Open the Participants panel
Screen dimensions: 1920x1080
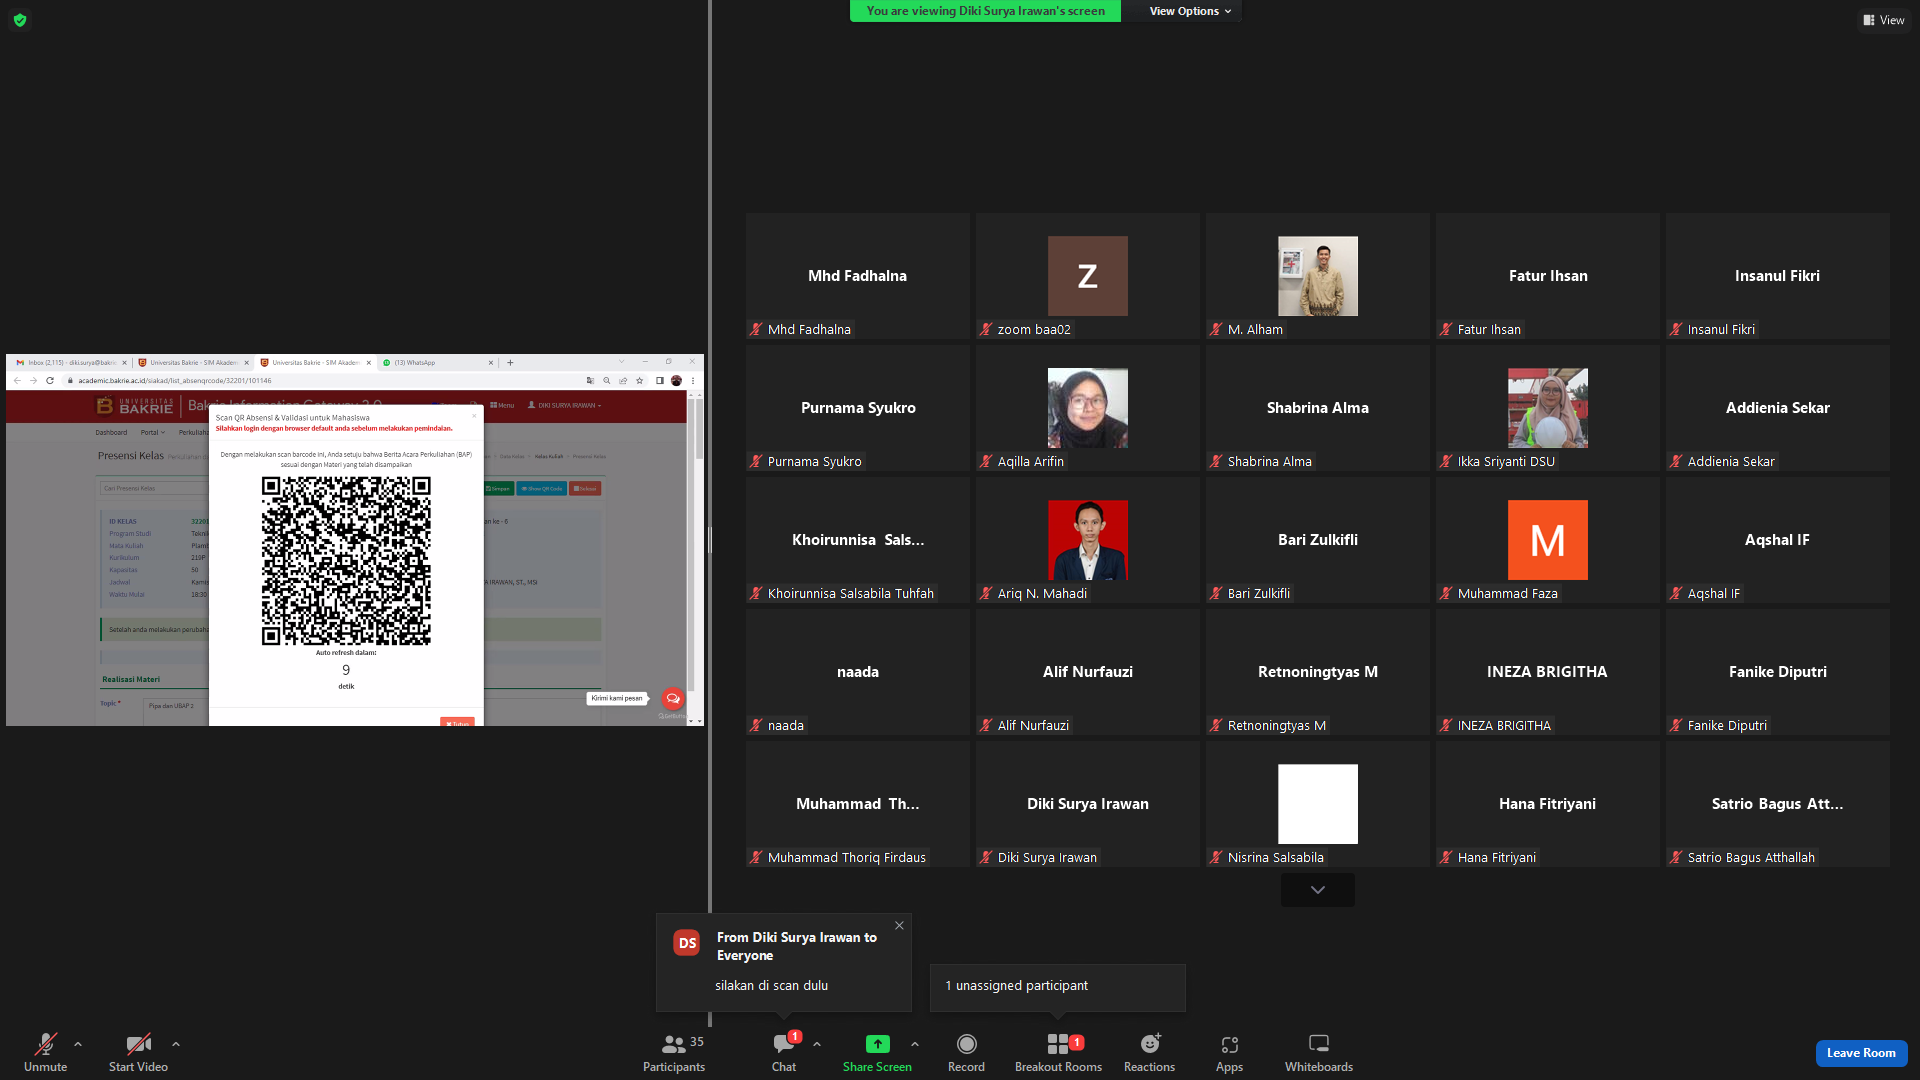[674, 1052]
